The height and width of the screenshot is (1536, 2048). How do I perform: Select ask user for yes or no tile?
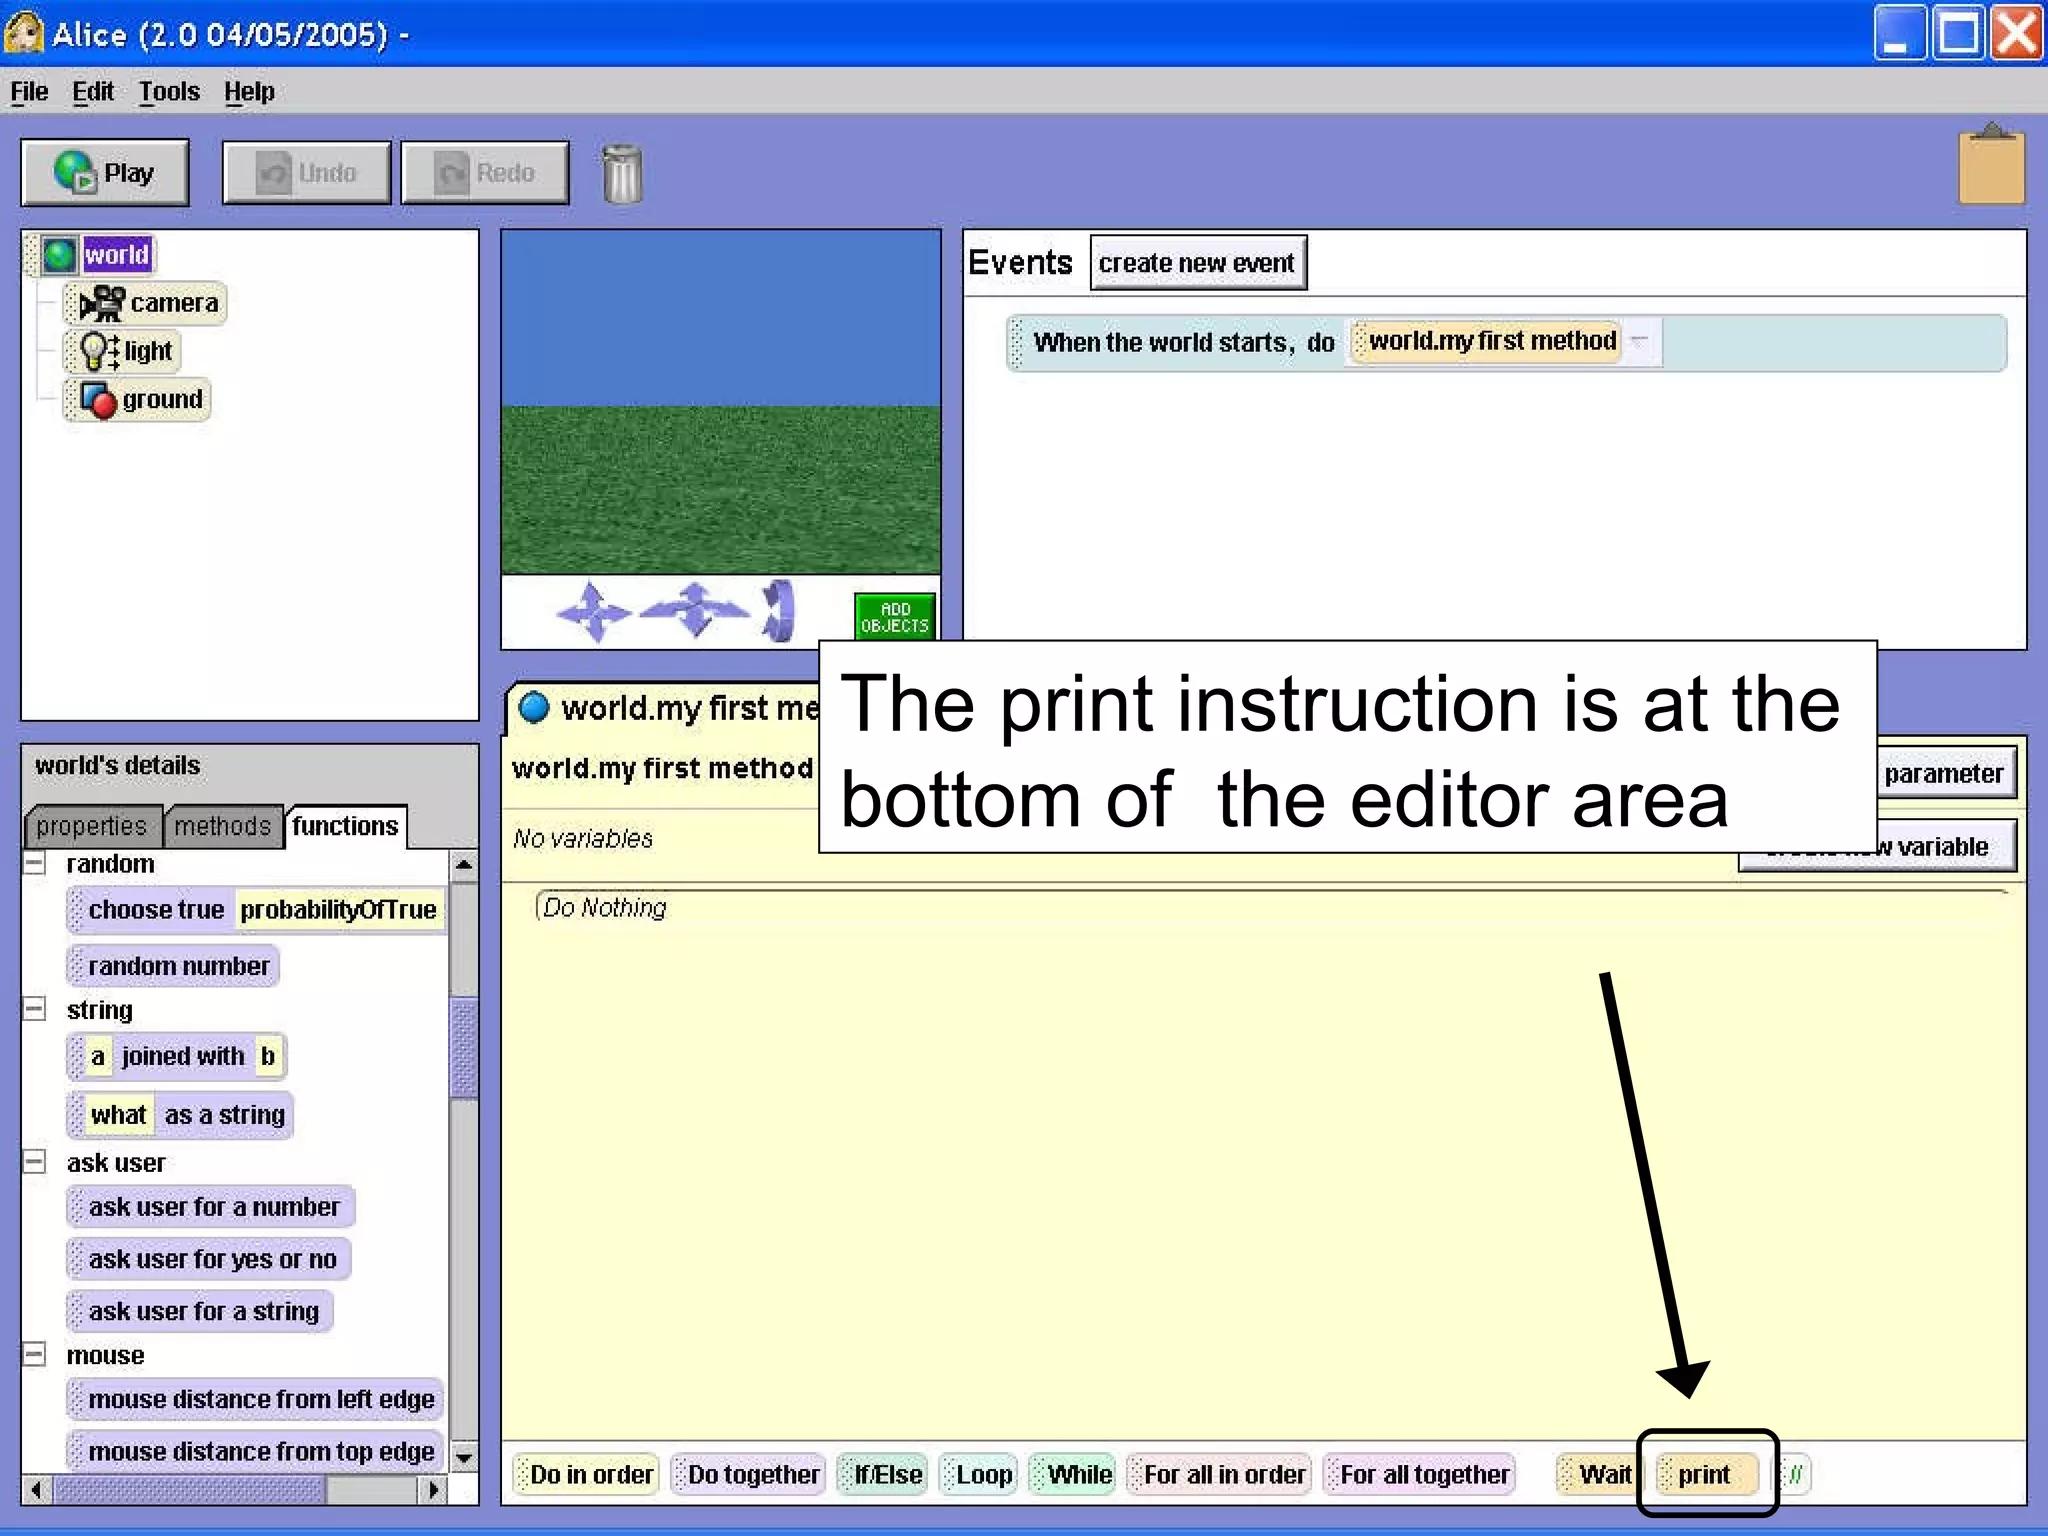(x=209, y=1259)
